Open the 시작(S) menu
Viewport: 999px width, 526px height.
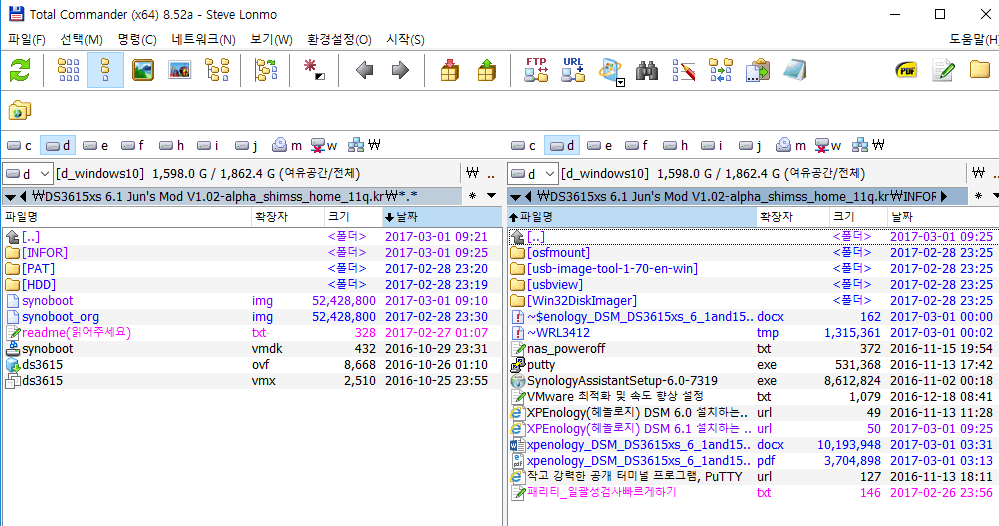pyautogui.click(x=405, y=39)
